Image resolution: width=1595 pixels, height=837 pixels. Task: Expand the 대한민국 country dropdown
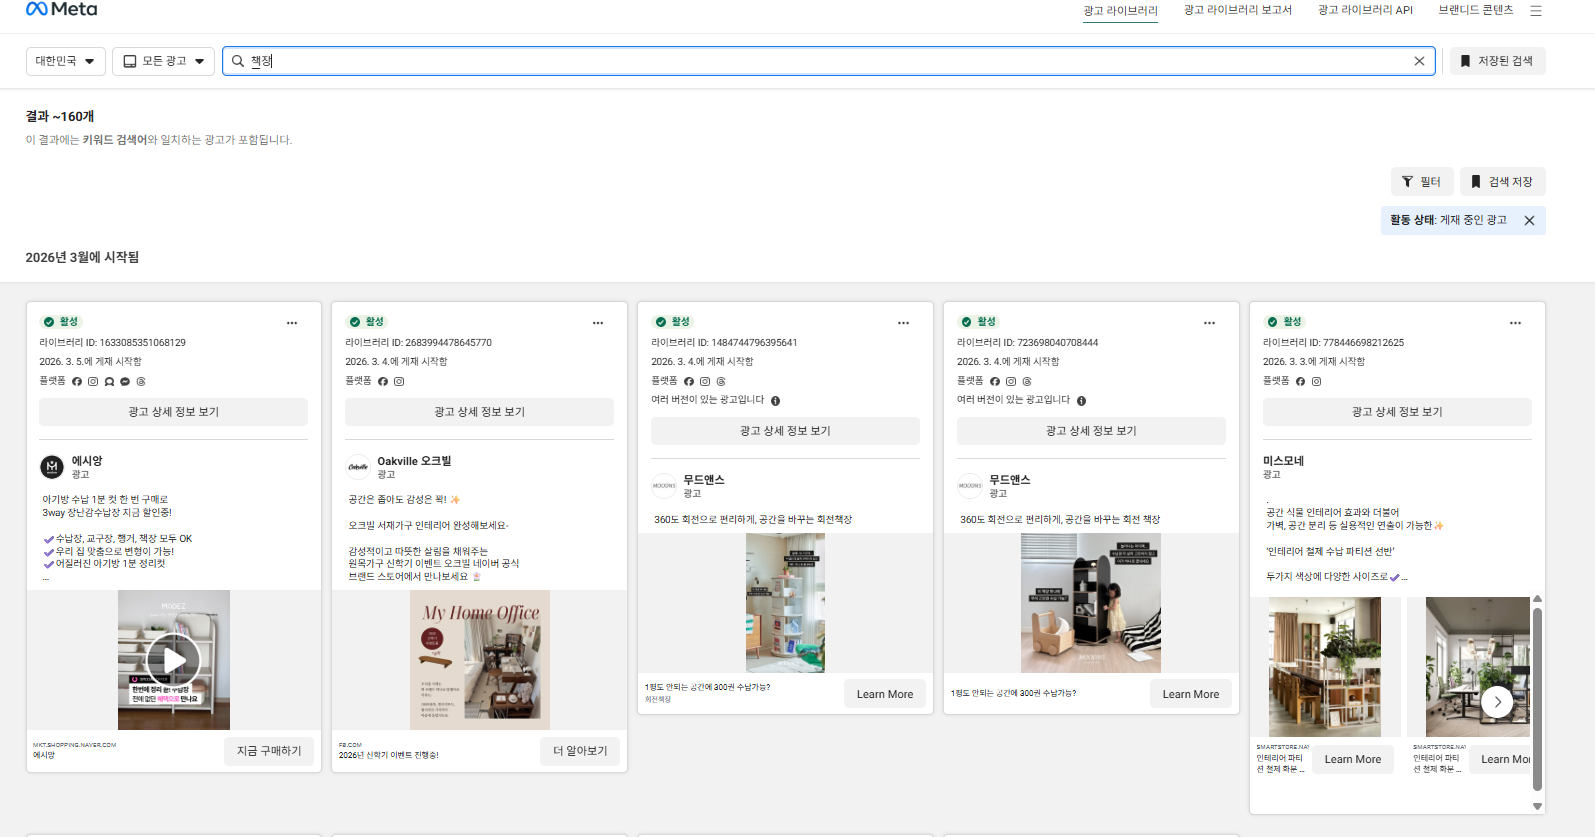click(65, 61)
